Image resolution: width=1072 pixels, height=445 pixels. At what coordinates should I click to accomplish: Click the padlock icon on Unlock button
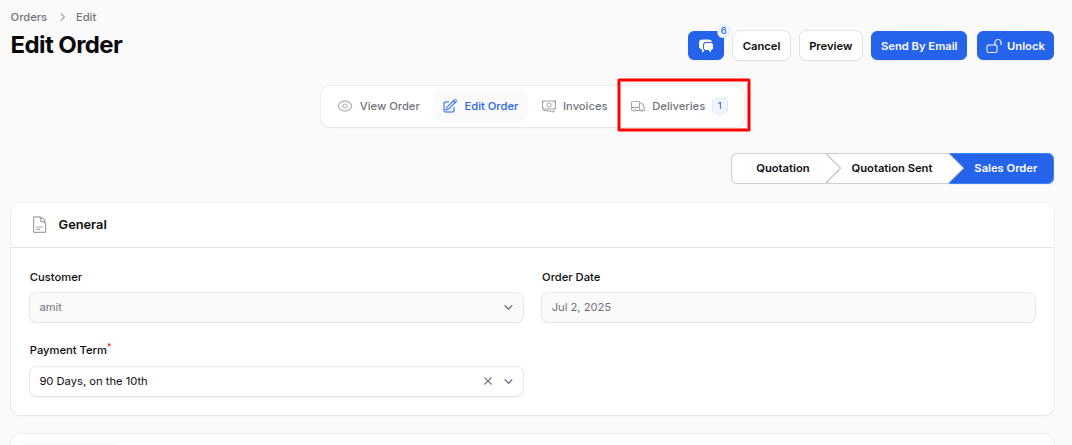994,46
